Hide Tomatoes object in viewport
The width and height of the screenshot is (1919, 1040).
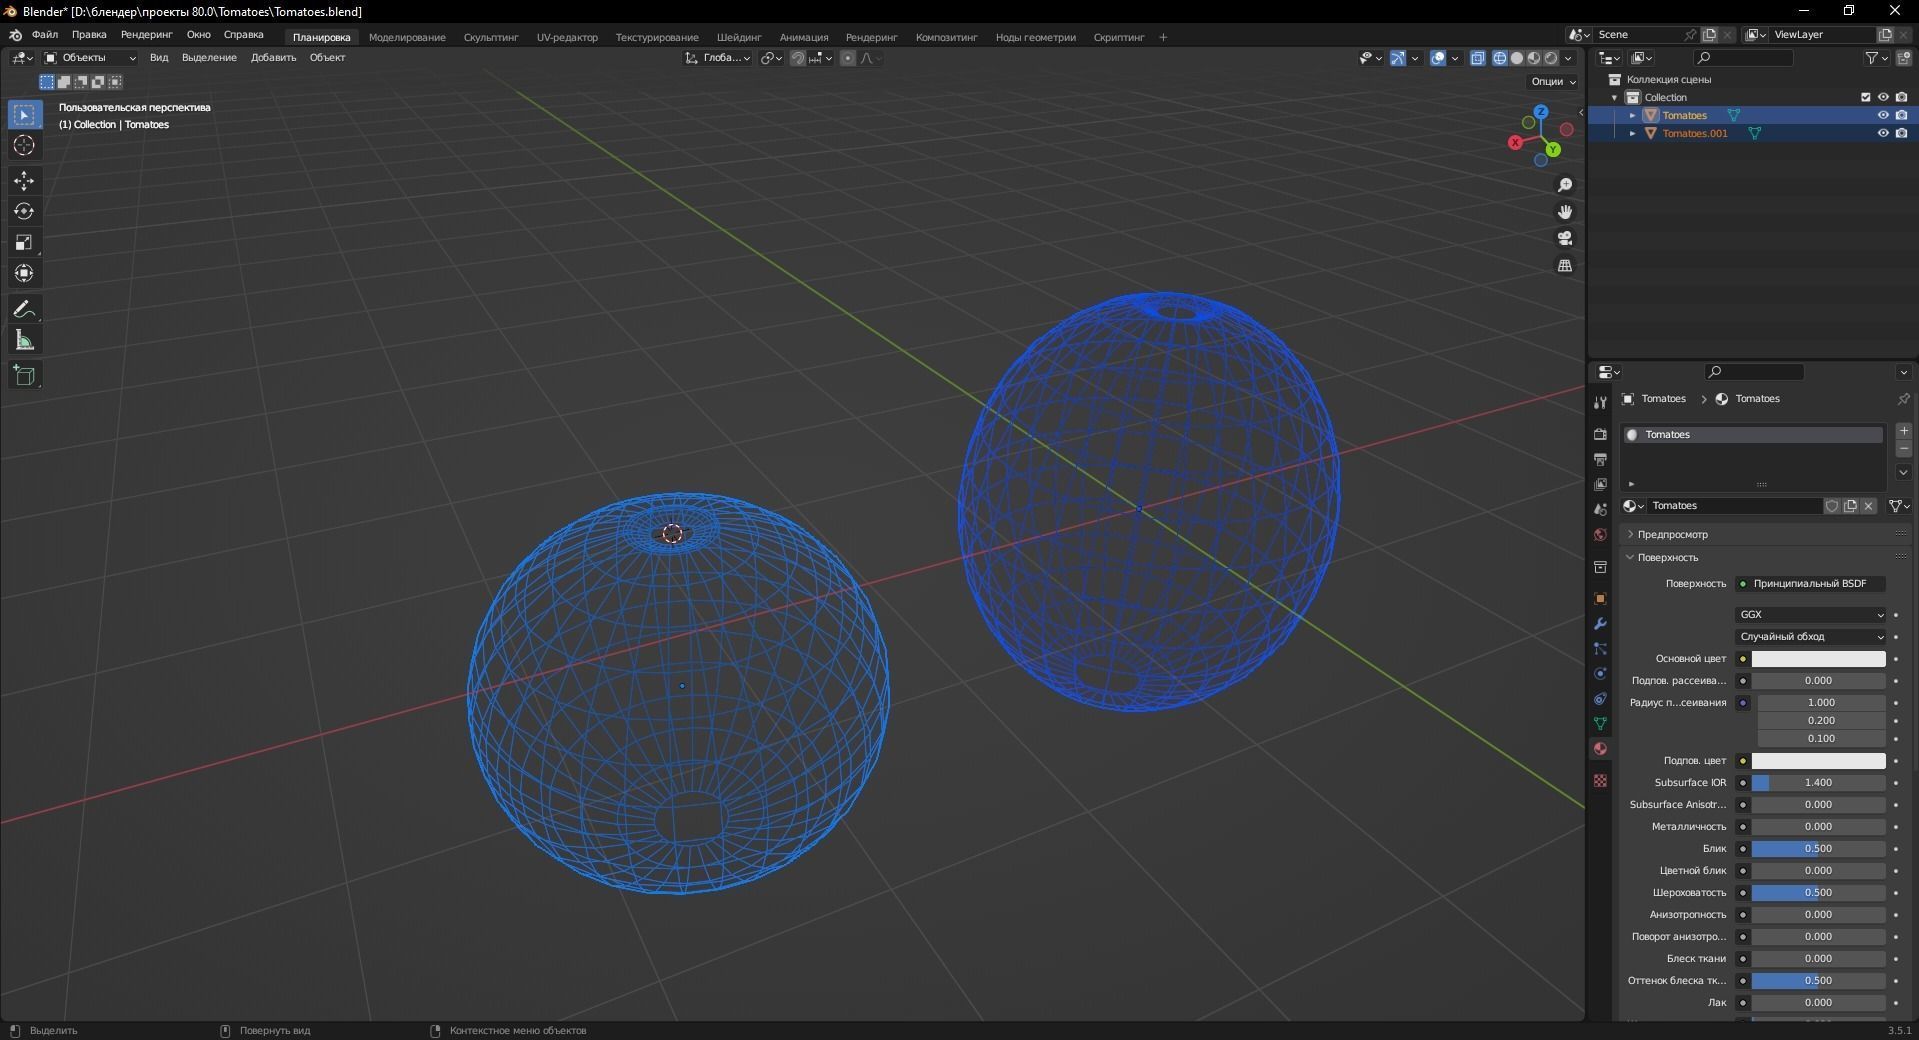pos(1883,115)
